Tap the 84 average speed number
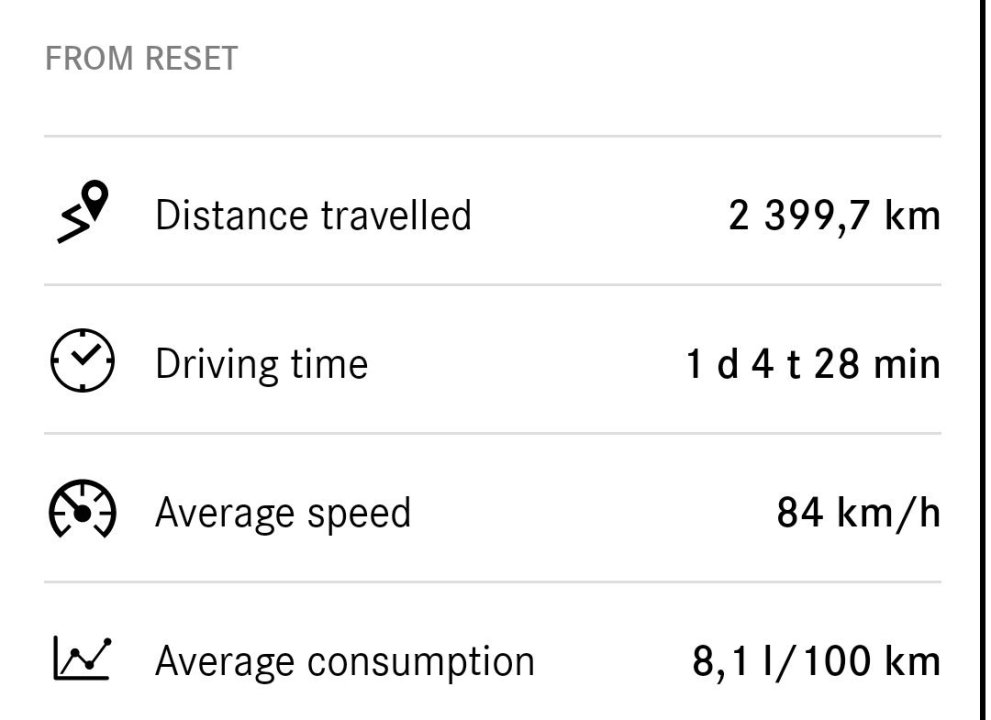Image resolution: width=991 pixels, height=720 pixels. click(x=800, y=513)
